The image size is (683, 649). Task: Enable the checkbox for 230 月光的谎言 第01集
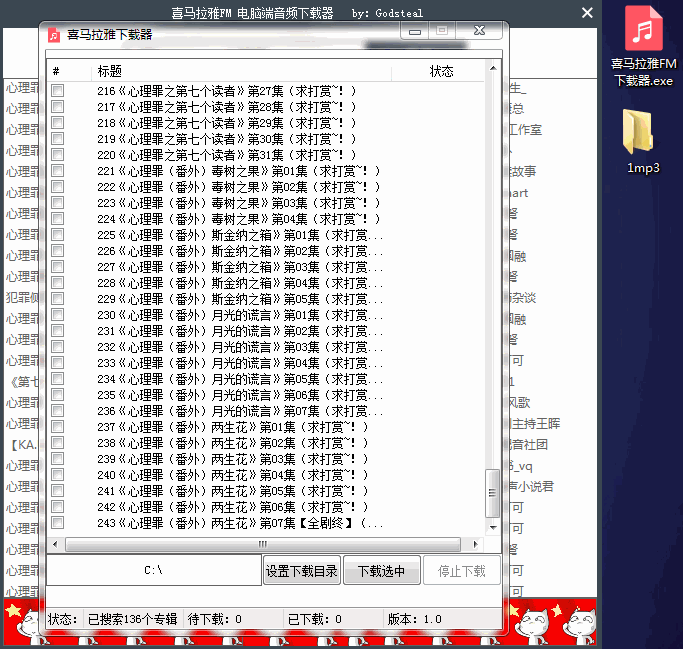click(x=58, y=315)
